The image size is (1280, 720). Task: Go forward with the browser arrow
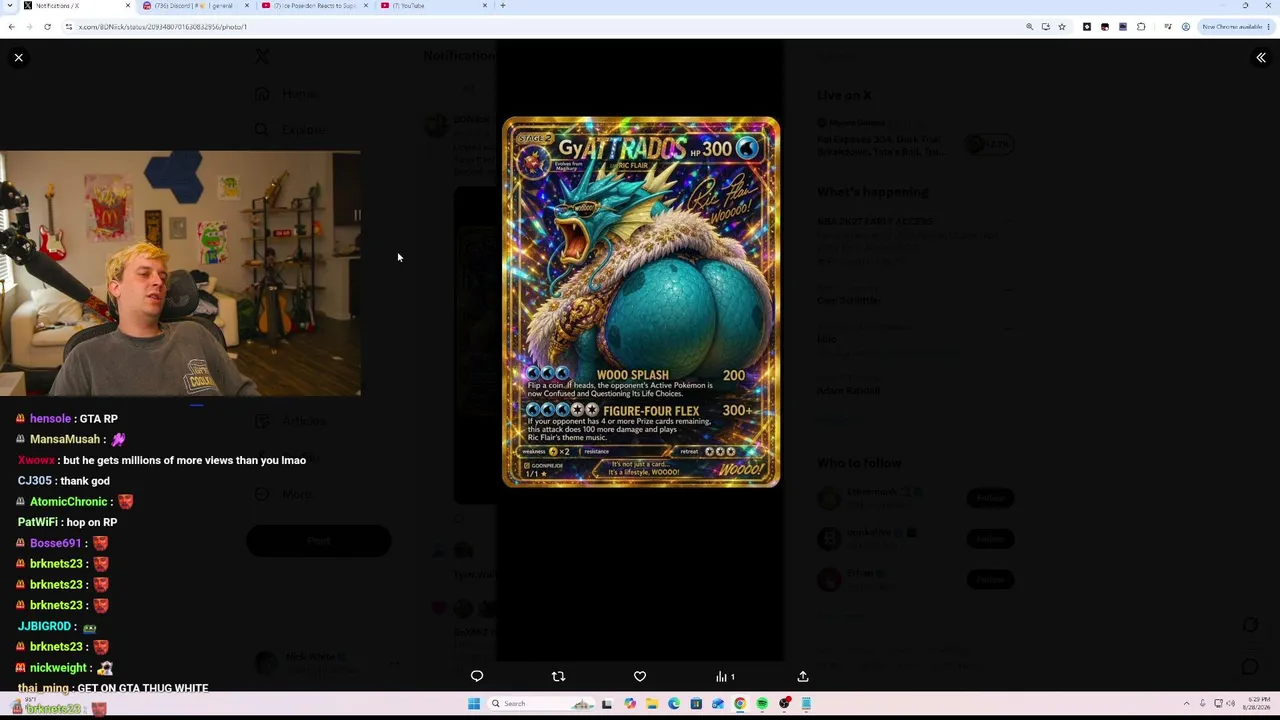point(29,27)
